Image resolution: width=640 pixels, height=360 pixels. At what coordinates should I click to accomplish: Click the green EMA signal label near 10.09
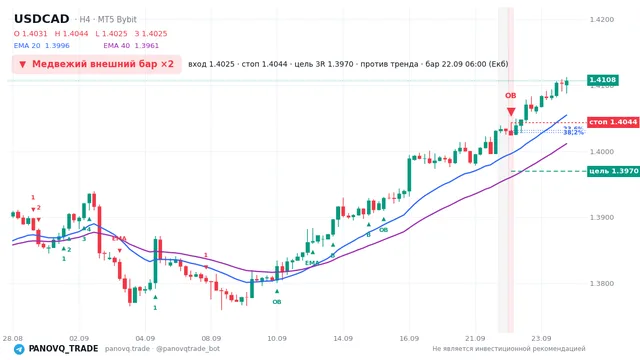pos(311,263)
